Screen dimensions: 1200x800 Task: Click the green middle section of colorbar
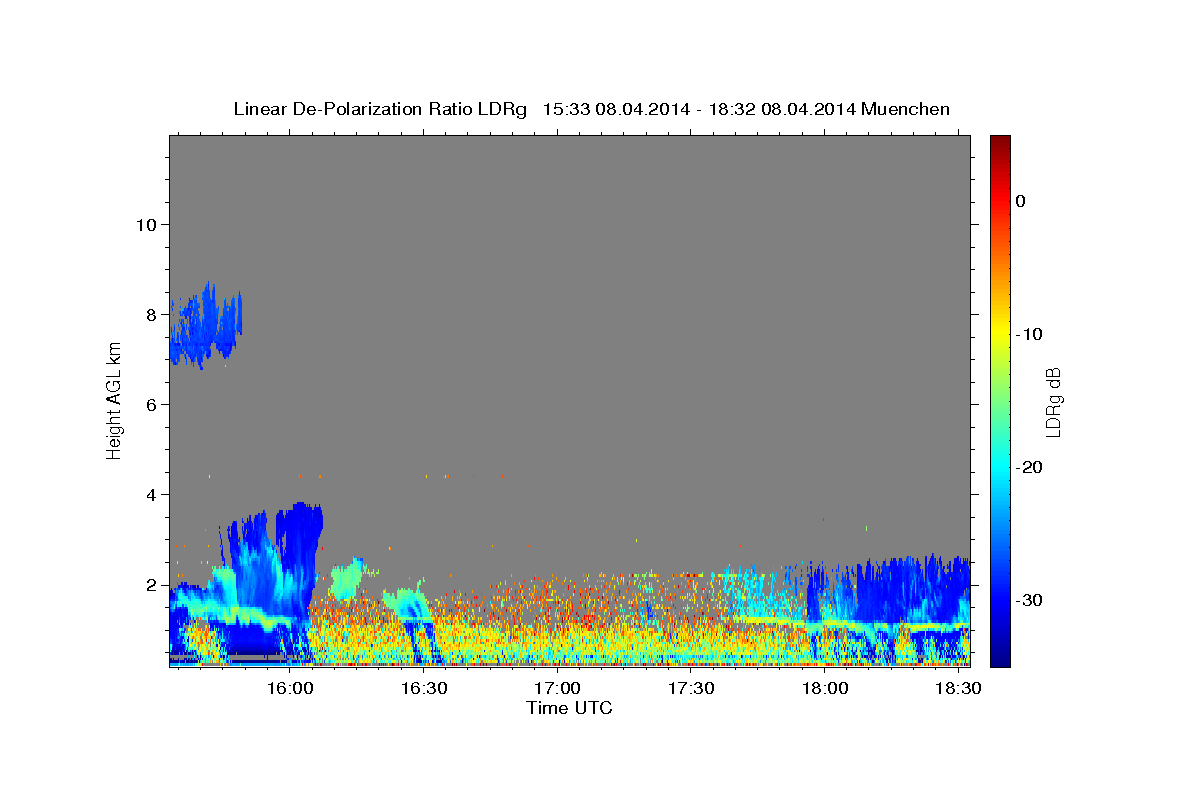click(x=1000, y=400)
